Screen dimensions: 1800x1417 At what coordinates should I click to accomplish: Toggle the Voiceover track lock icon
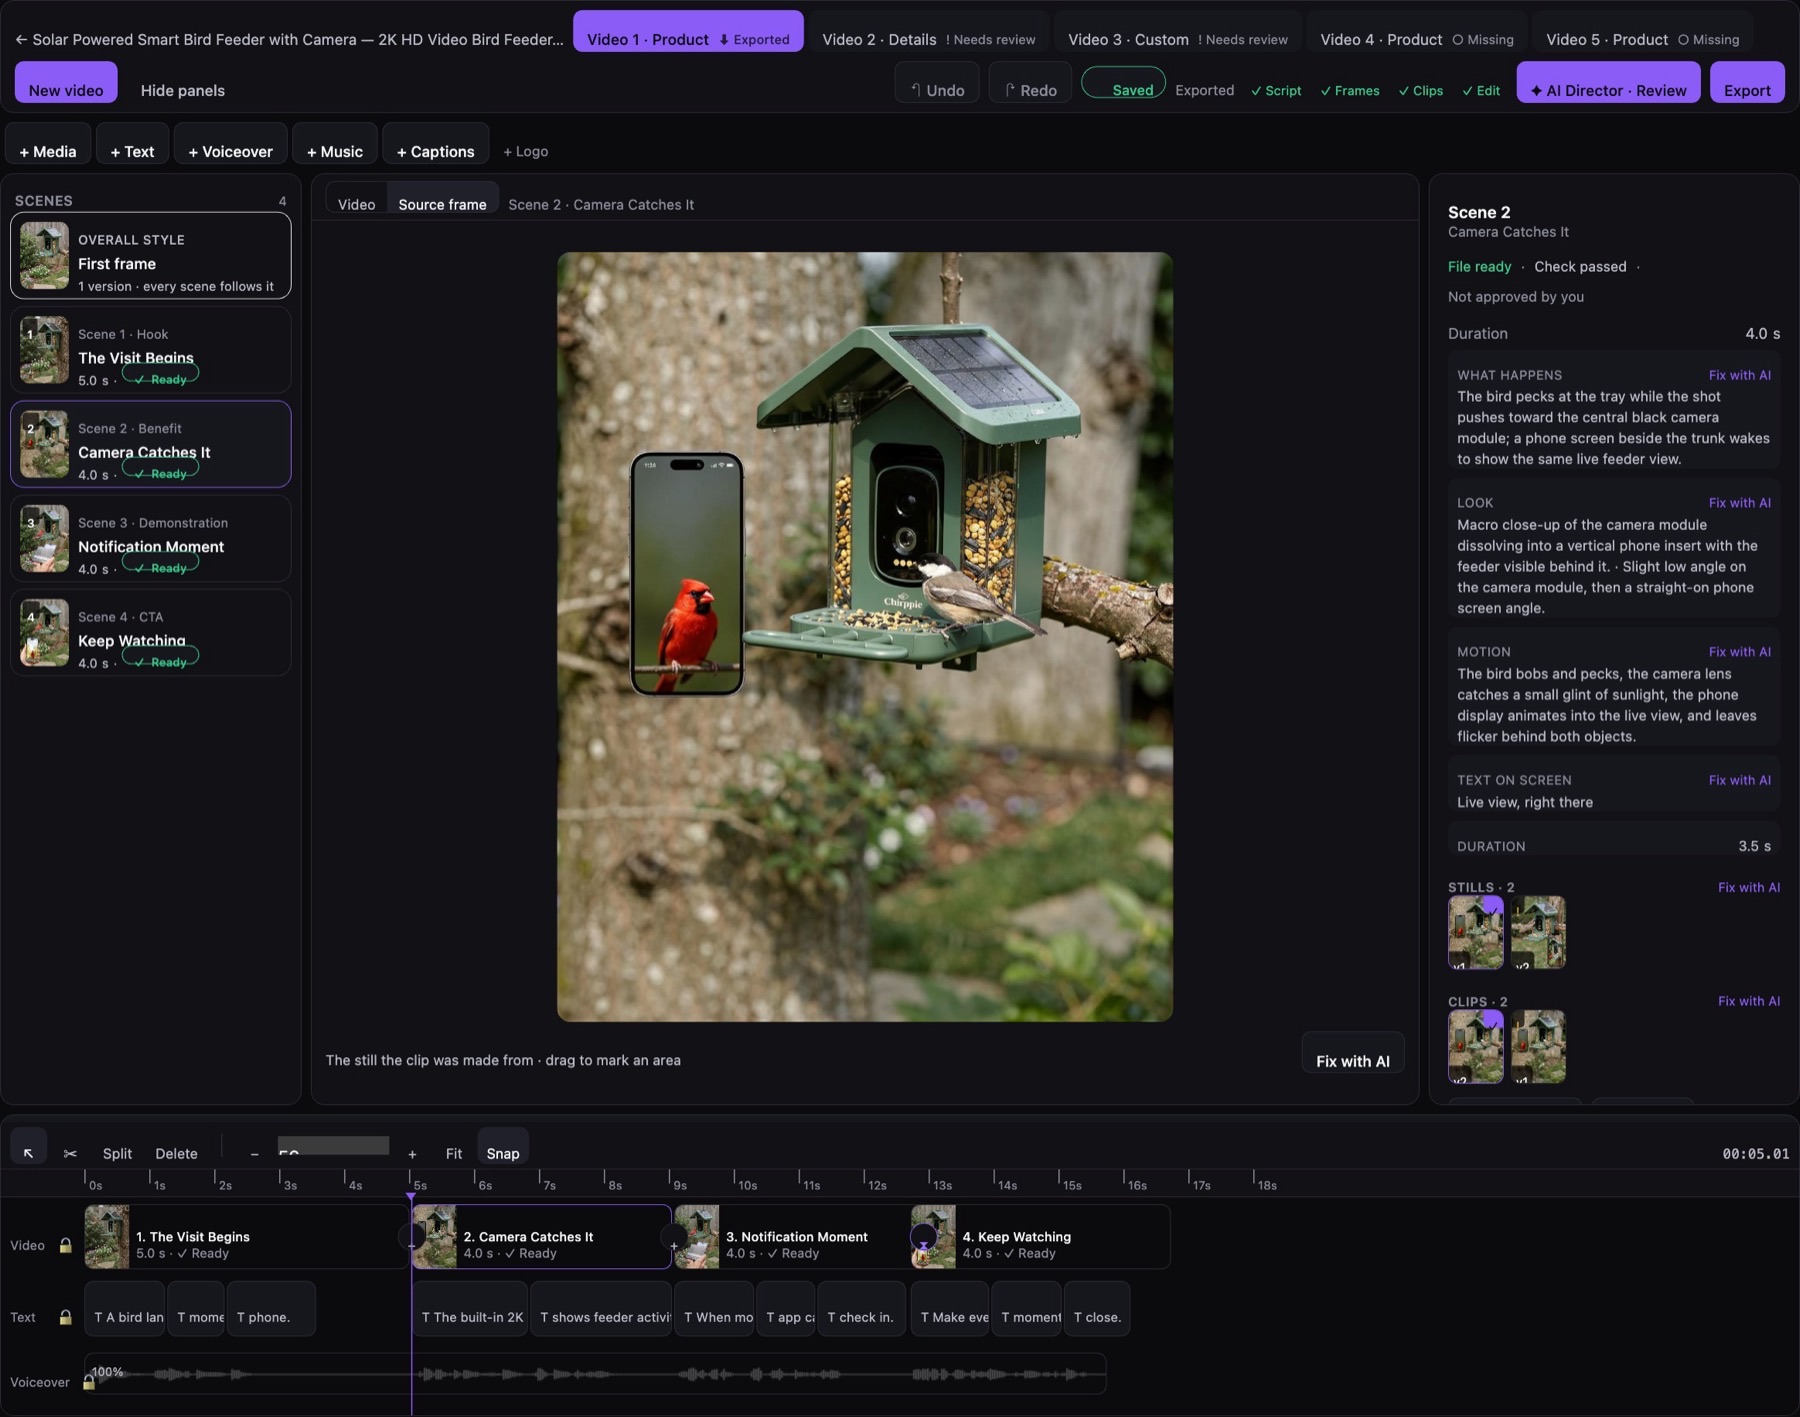pos(89,1382)
